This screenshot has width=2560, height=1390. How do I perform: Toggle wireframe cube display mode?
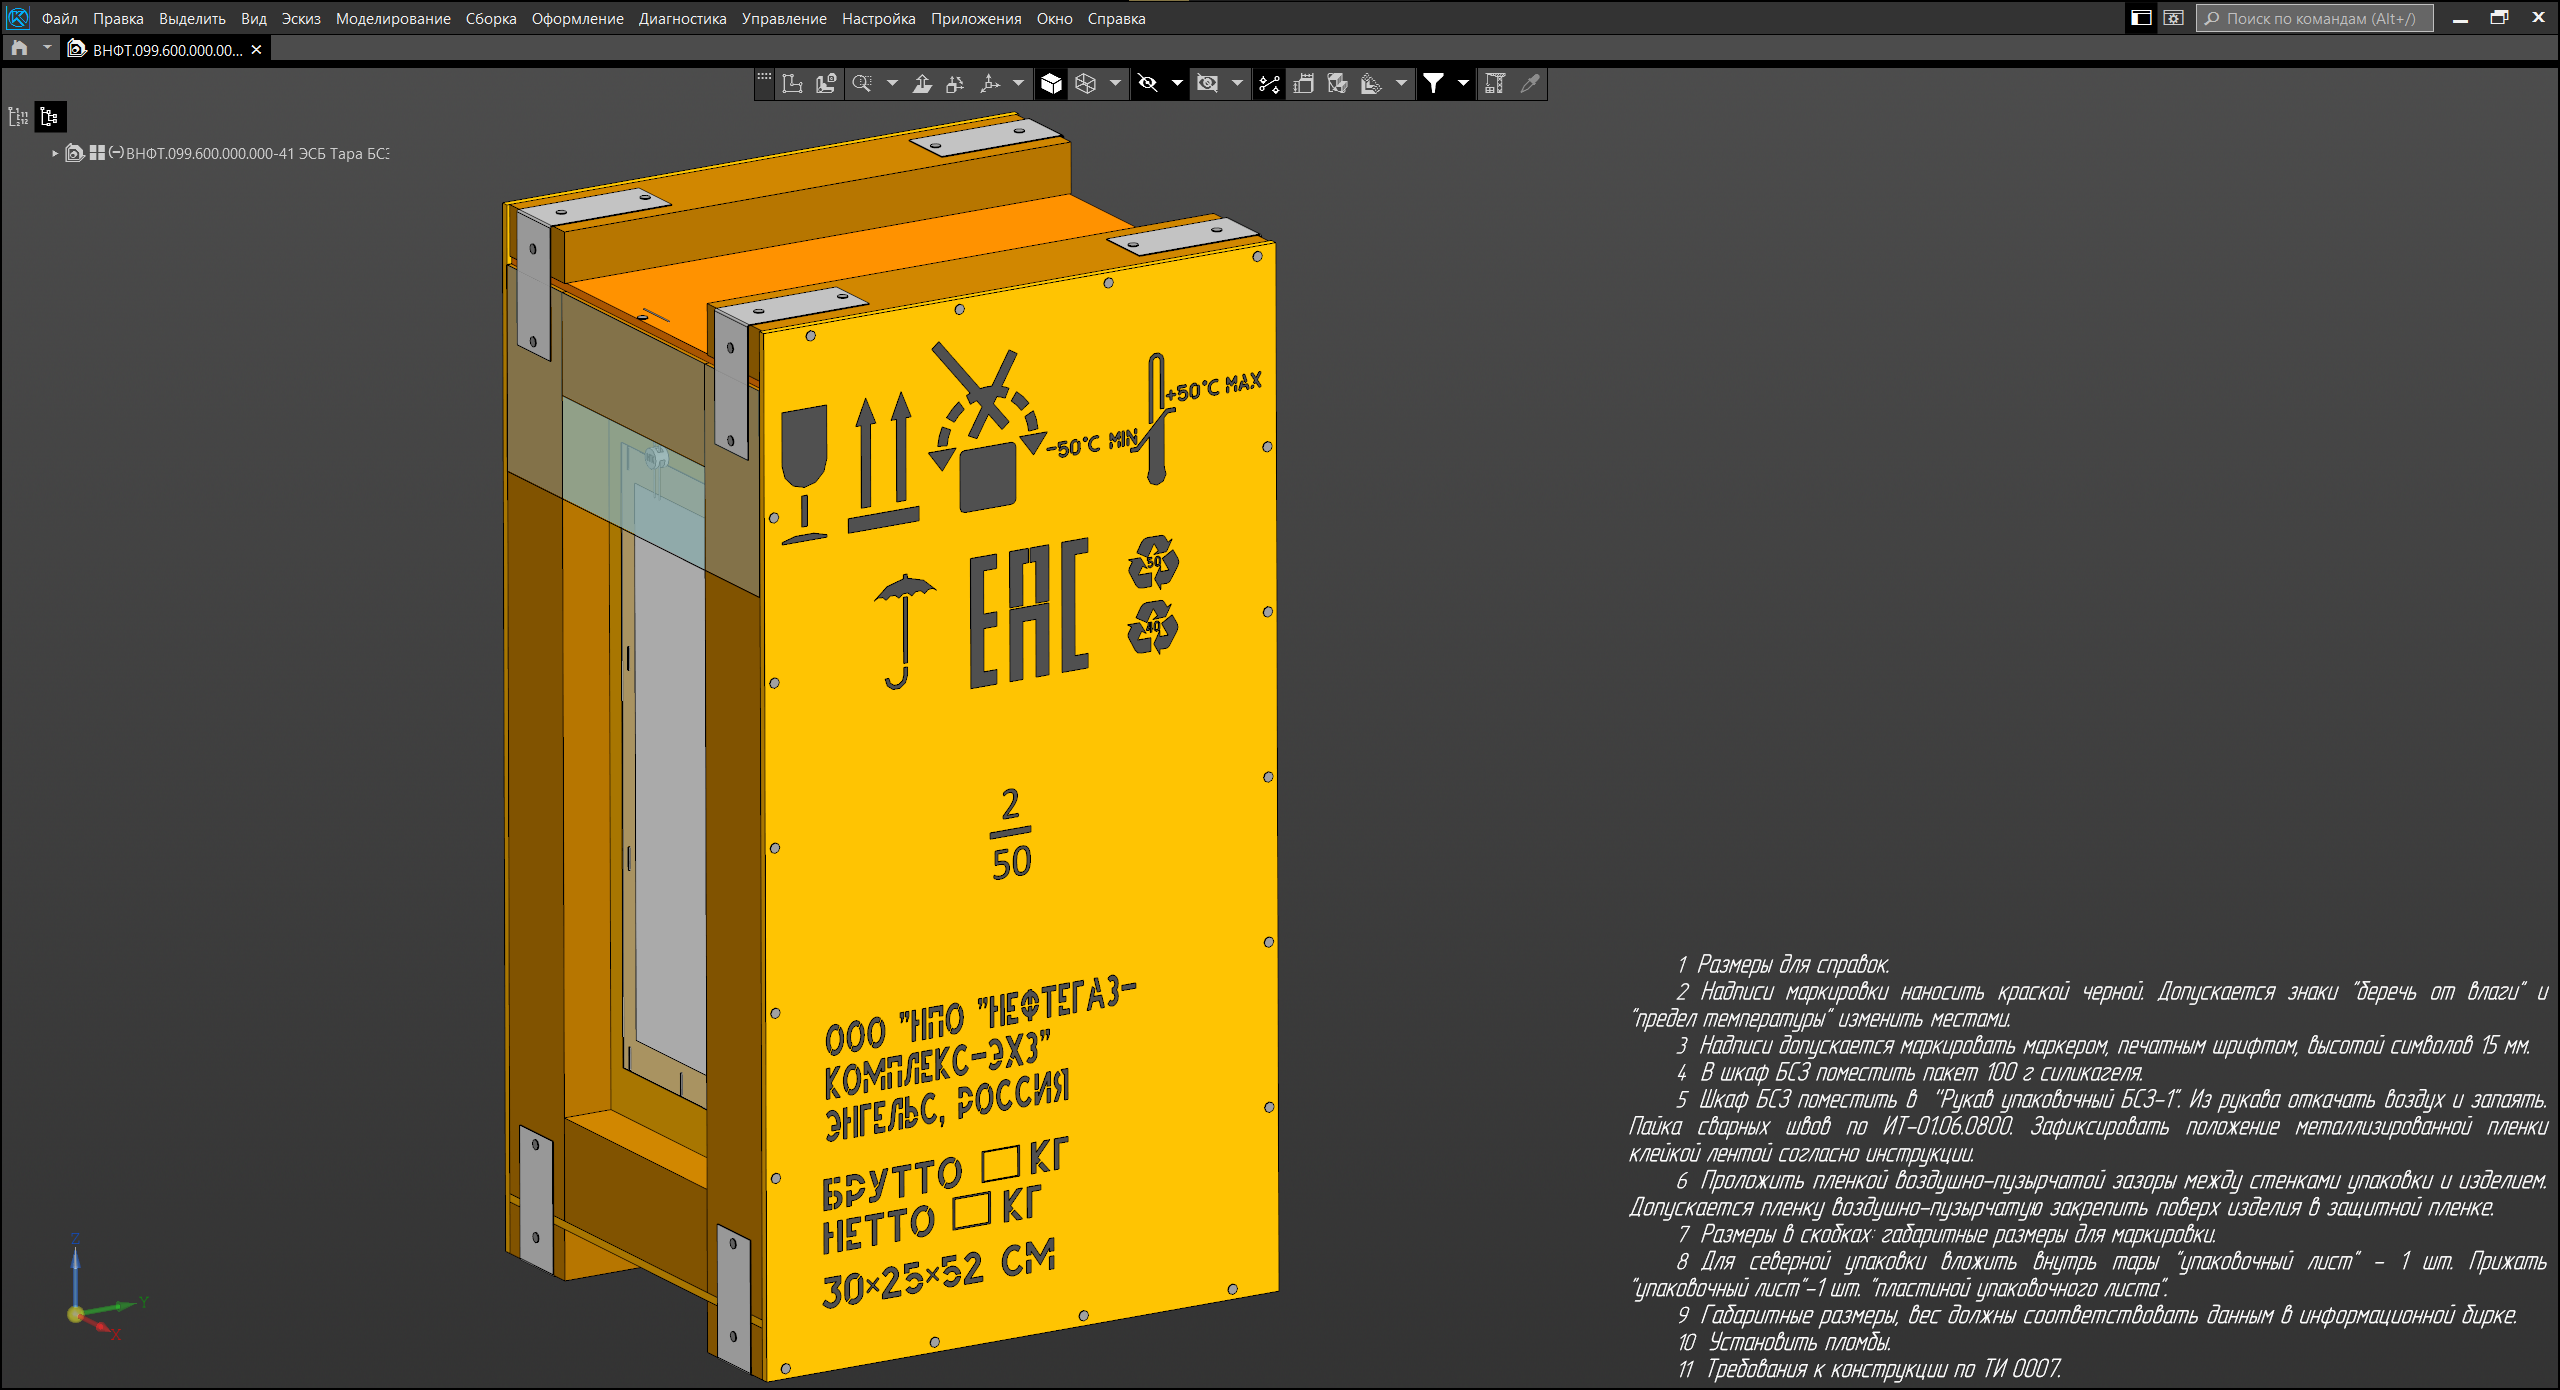1086,84
